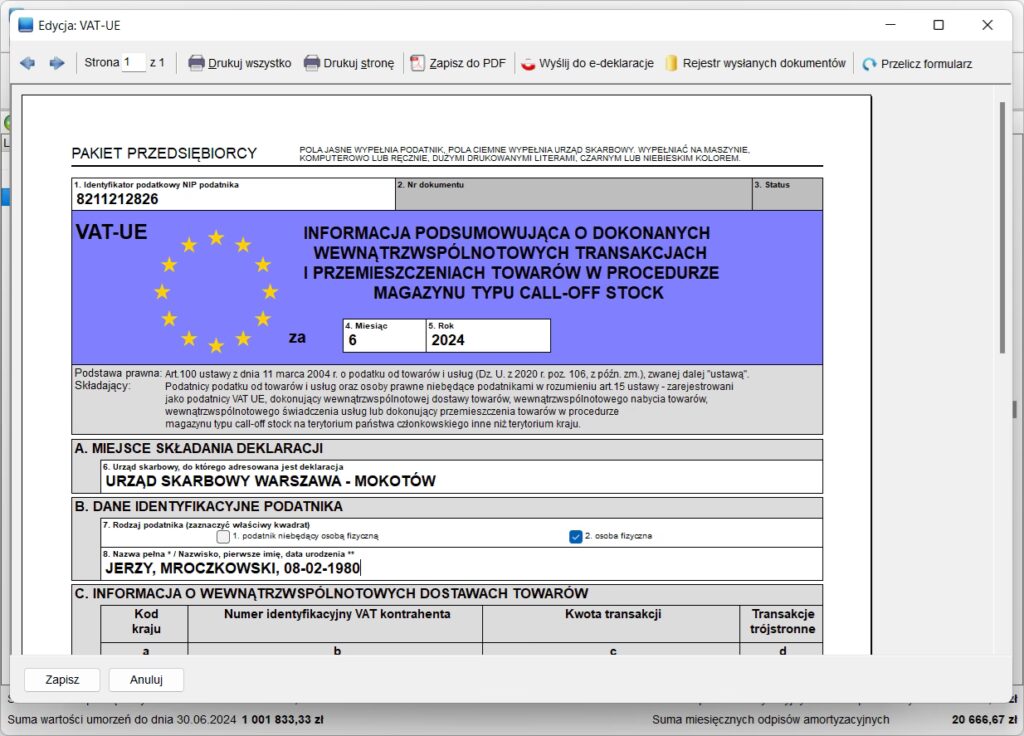The image size is (1024, 736).
Task: Click the Miesiąc field
Action: pos(382,340)
